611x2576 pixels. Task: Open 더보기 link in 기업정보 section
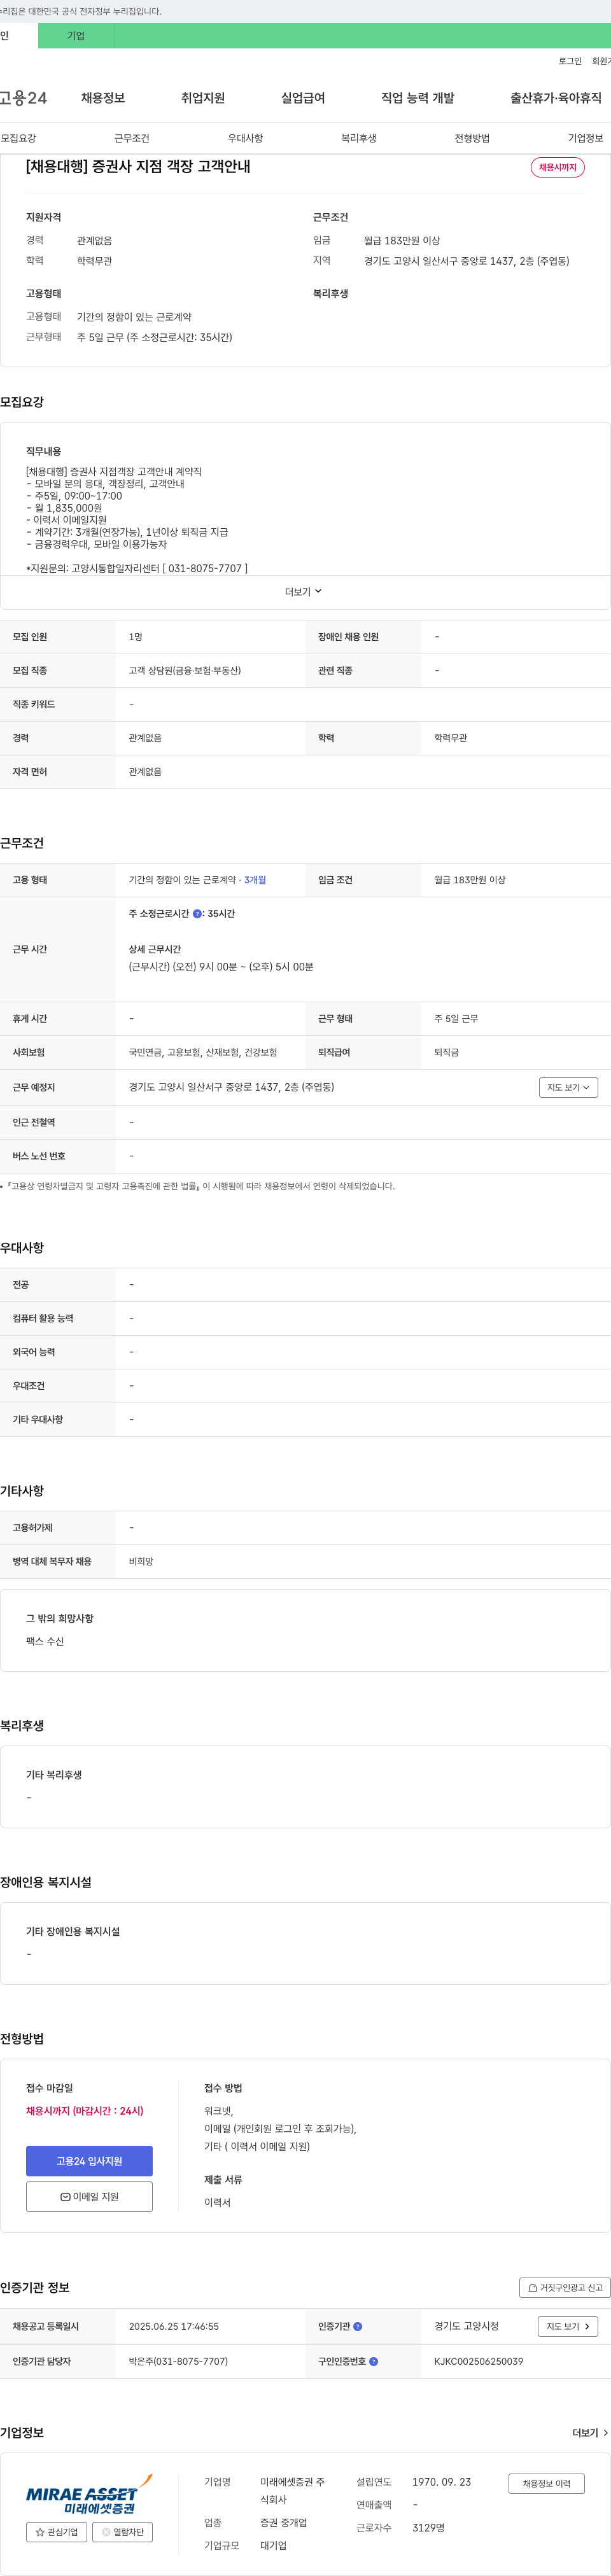pyautogui.click(x=590, y=2432)
